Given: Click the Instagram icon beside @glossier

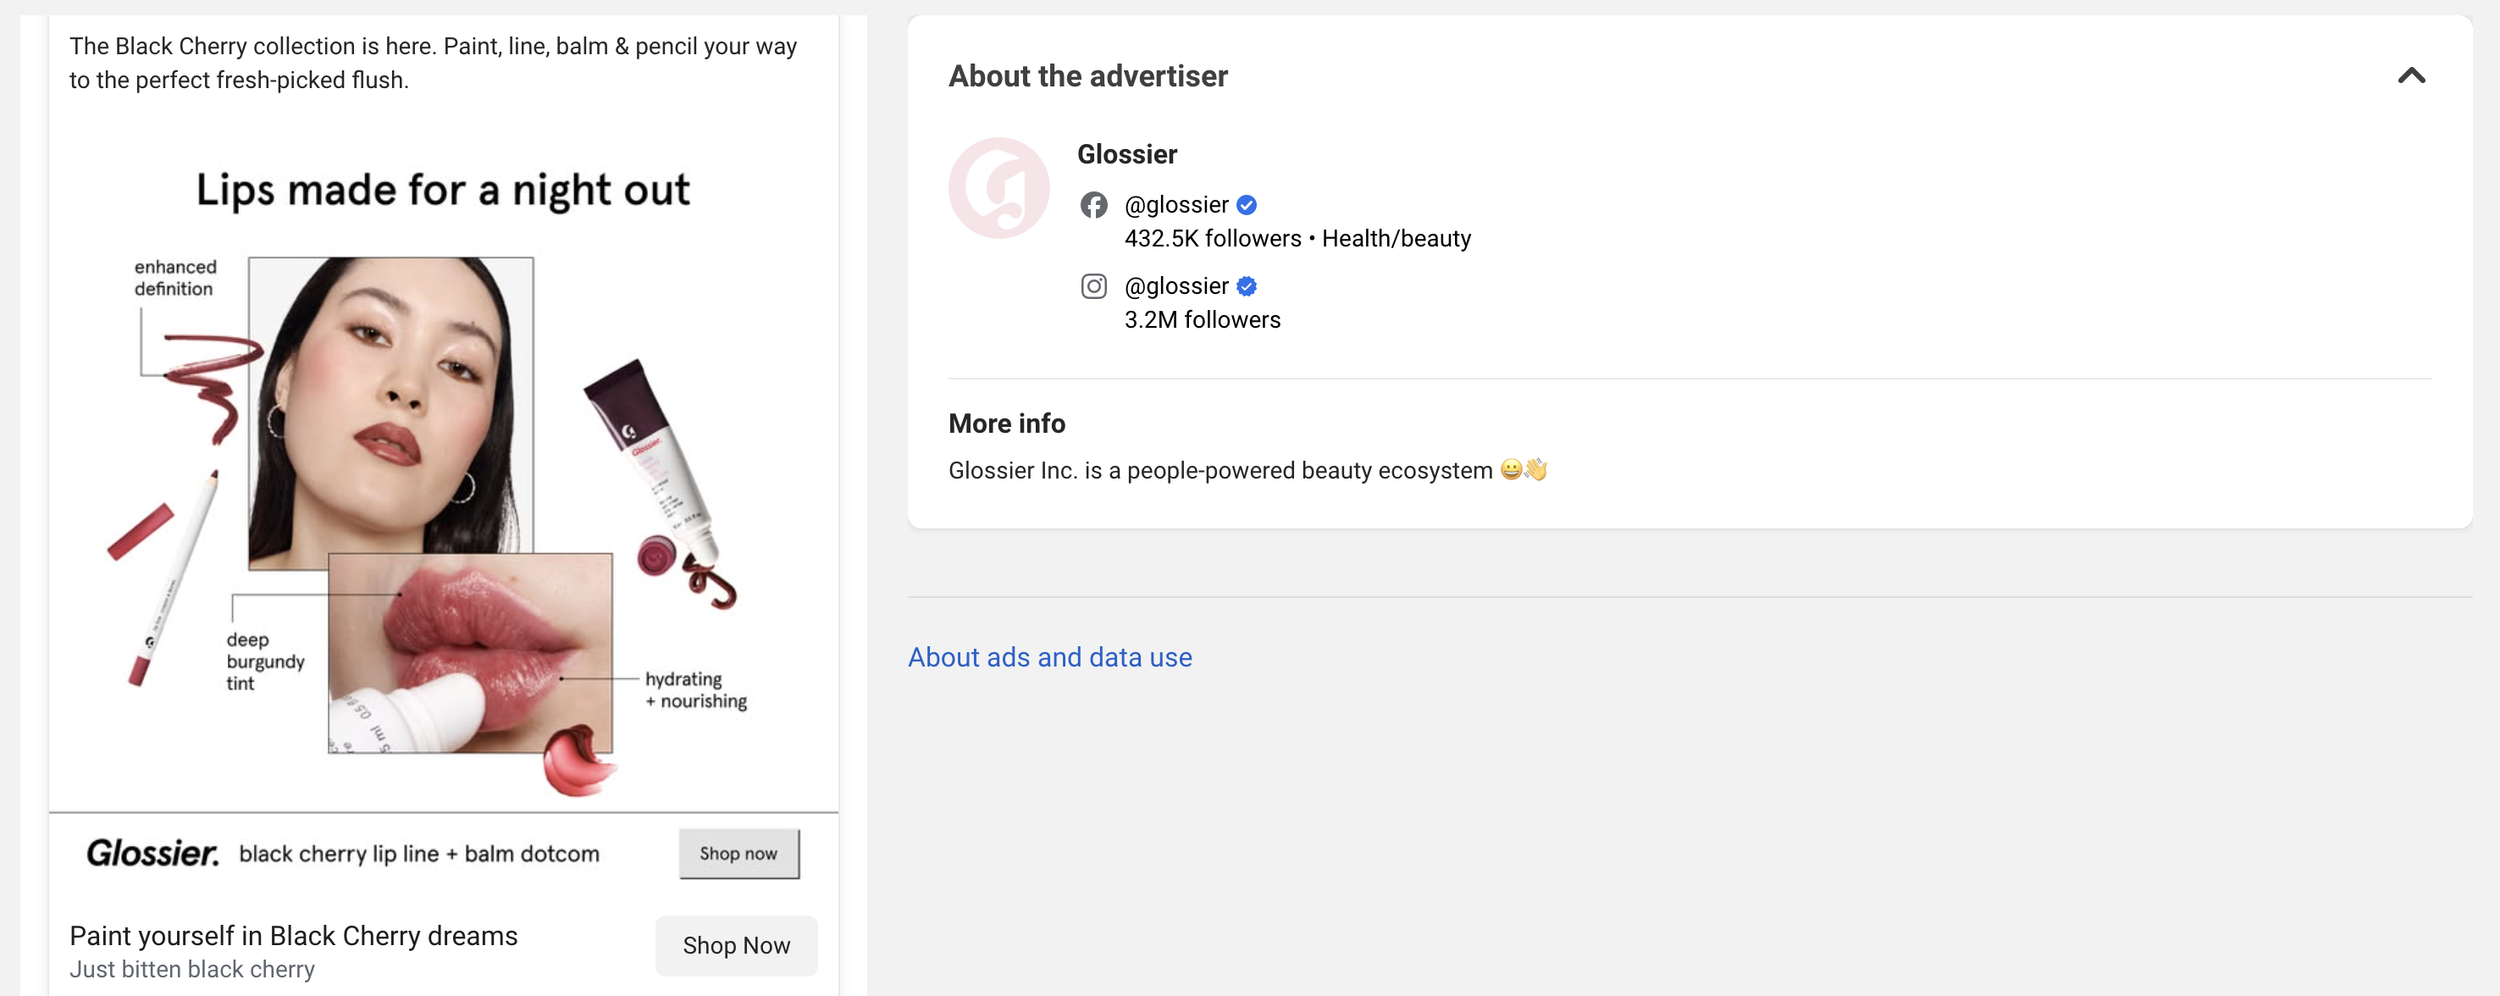Looking at the screenshot, I should click(x=1093, y=286).
